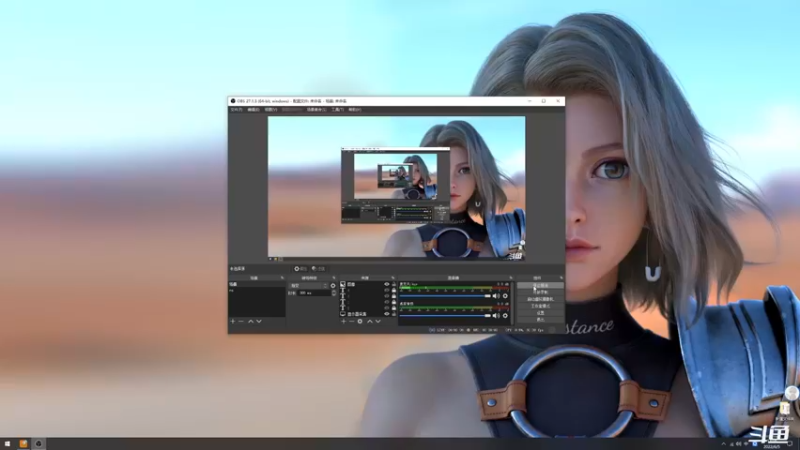Move the scene down with the arrow icon

pyautogui.click(x=259, y=321)
